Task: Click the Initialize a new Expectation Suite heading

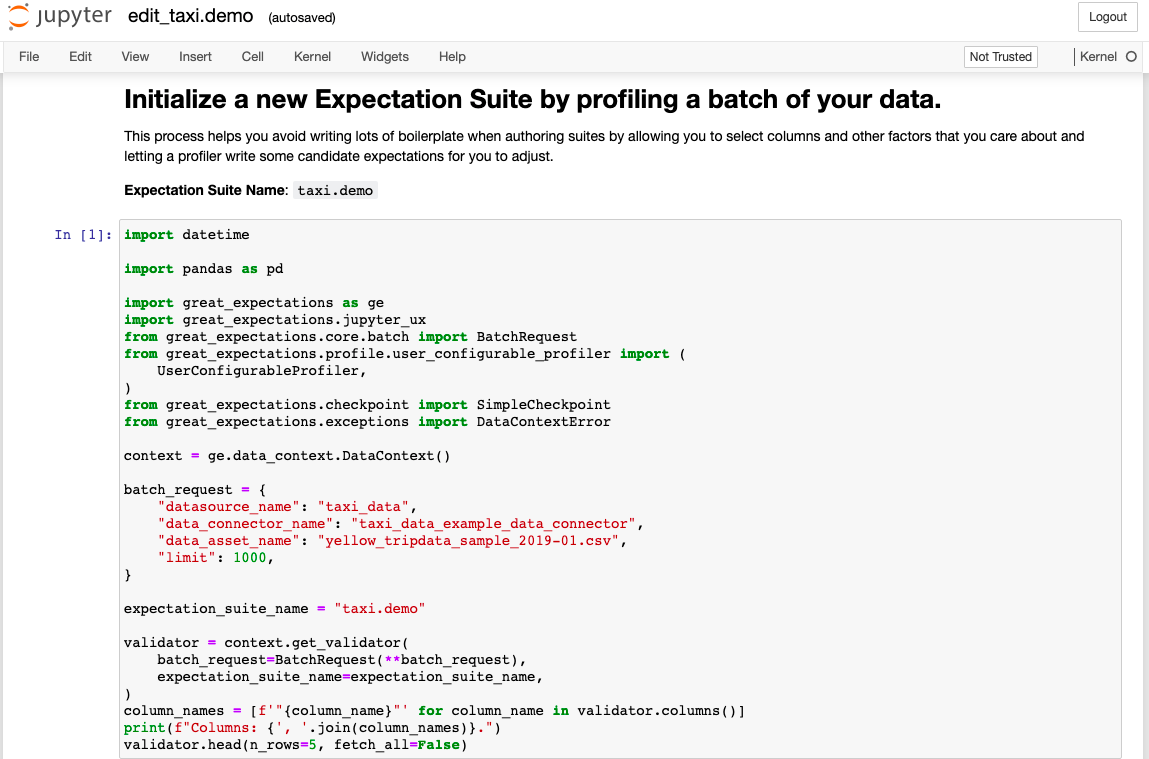Action: [x=532, y=100]
